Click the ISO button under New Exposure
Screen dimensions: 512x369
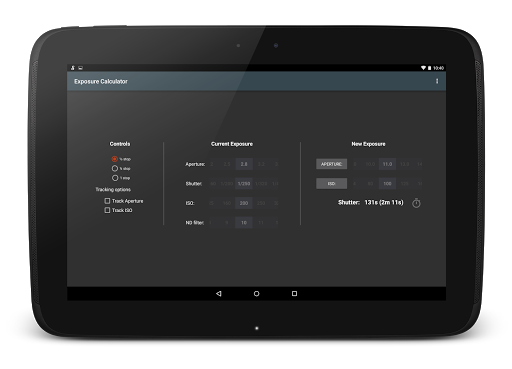point(331,184)
